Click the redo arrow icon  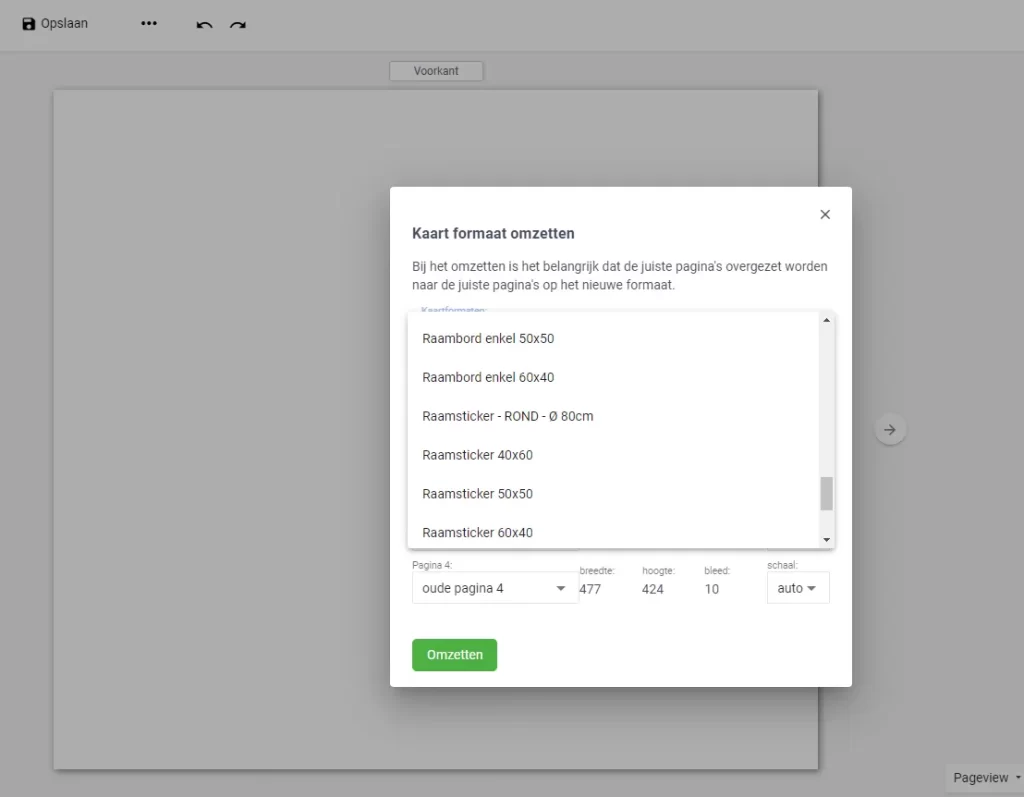pyautogui.click(x=237, y=24)
